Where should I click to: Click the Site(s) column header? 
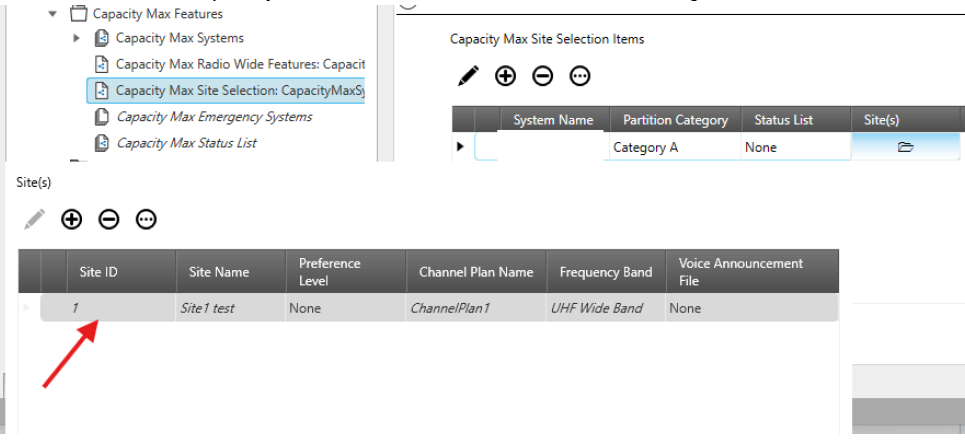coord(905,120)
